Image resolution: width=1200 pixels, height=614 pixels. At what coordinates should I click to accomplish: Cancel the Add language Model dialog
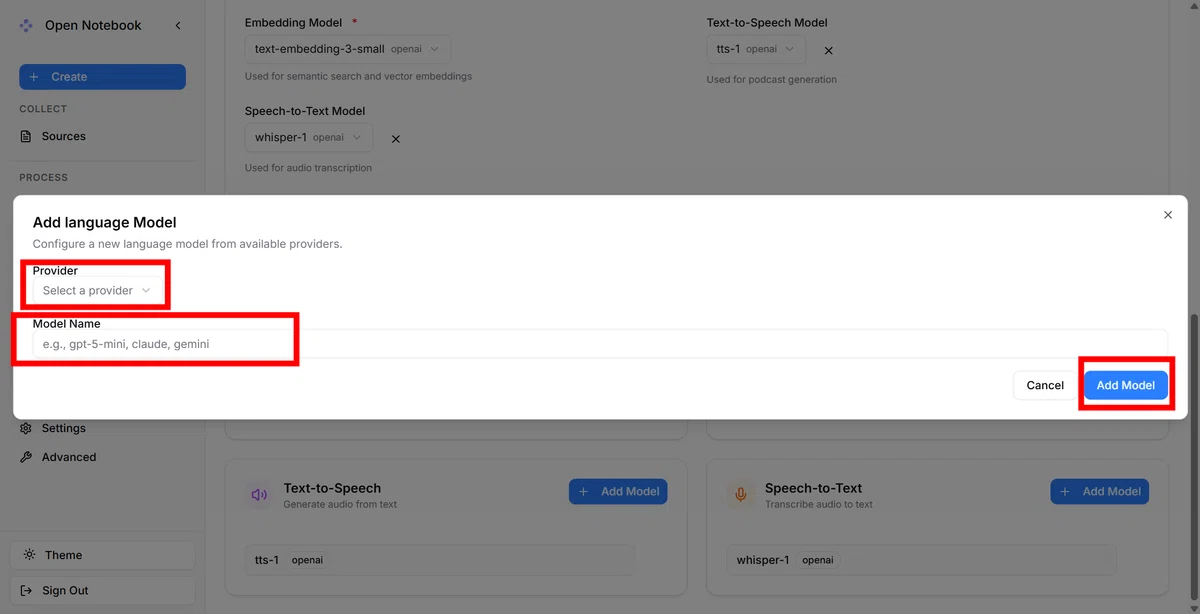tap(1045, 385)
